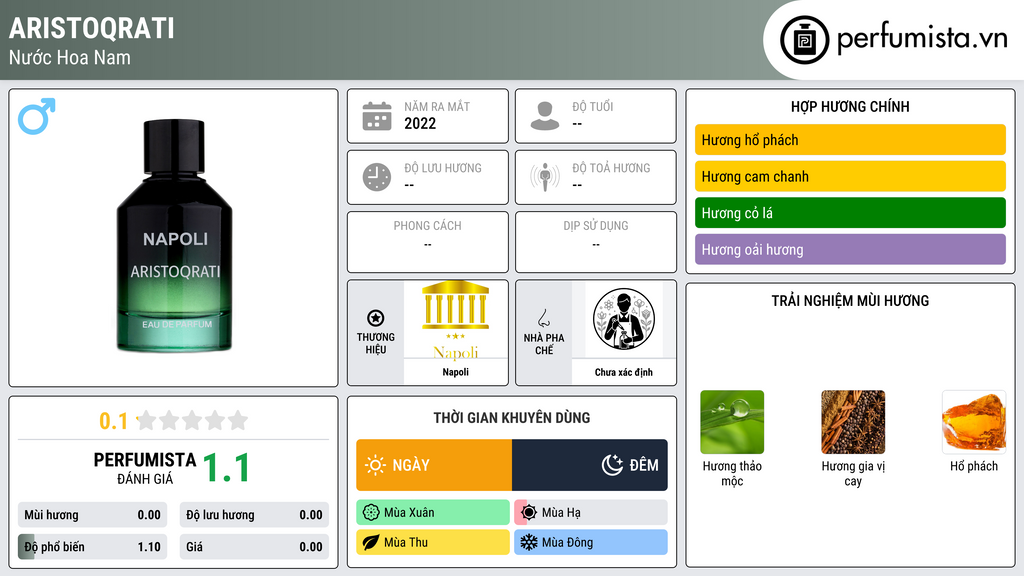Image resolution: width=1024 pixels, height=576 pixels.
Task: Click the Napoli Aristoqrati bottle image
Action: tap(174, 235)
